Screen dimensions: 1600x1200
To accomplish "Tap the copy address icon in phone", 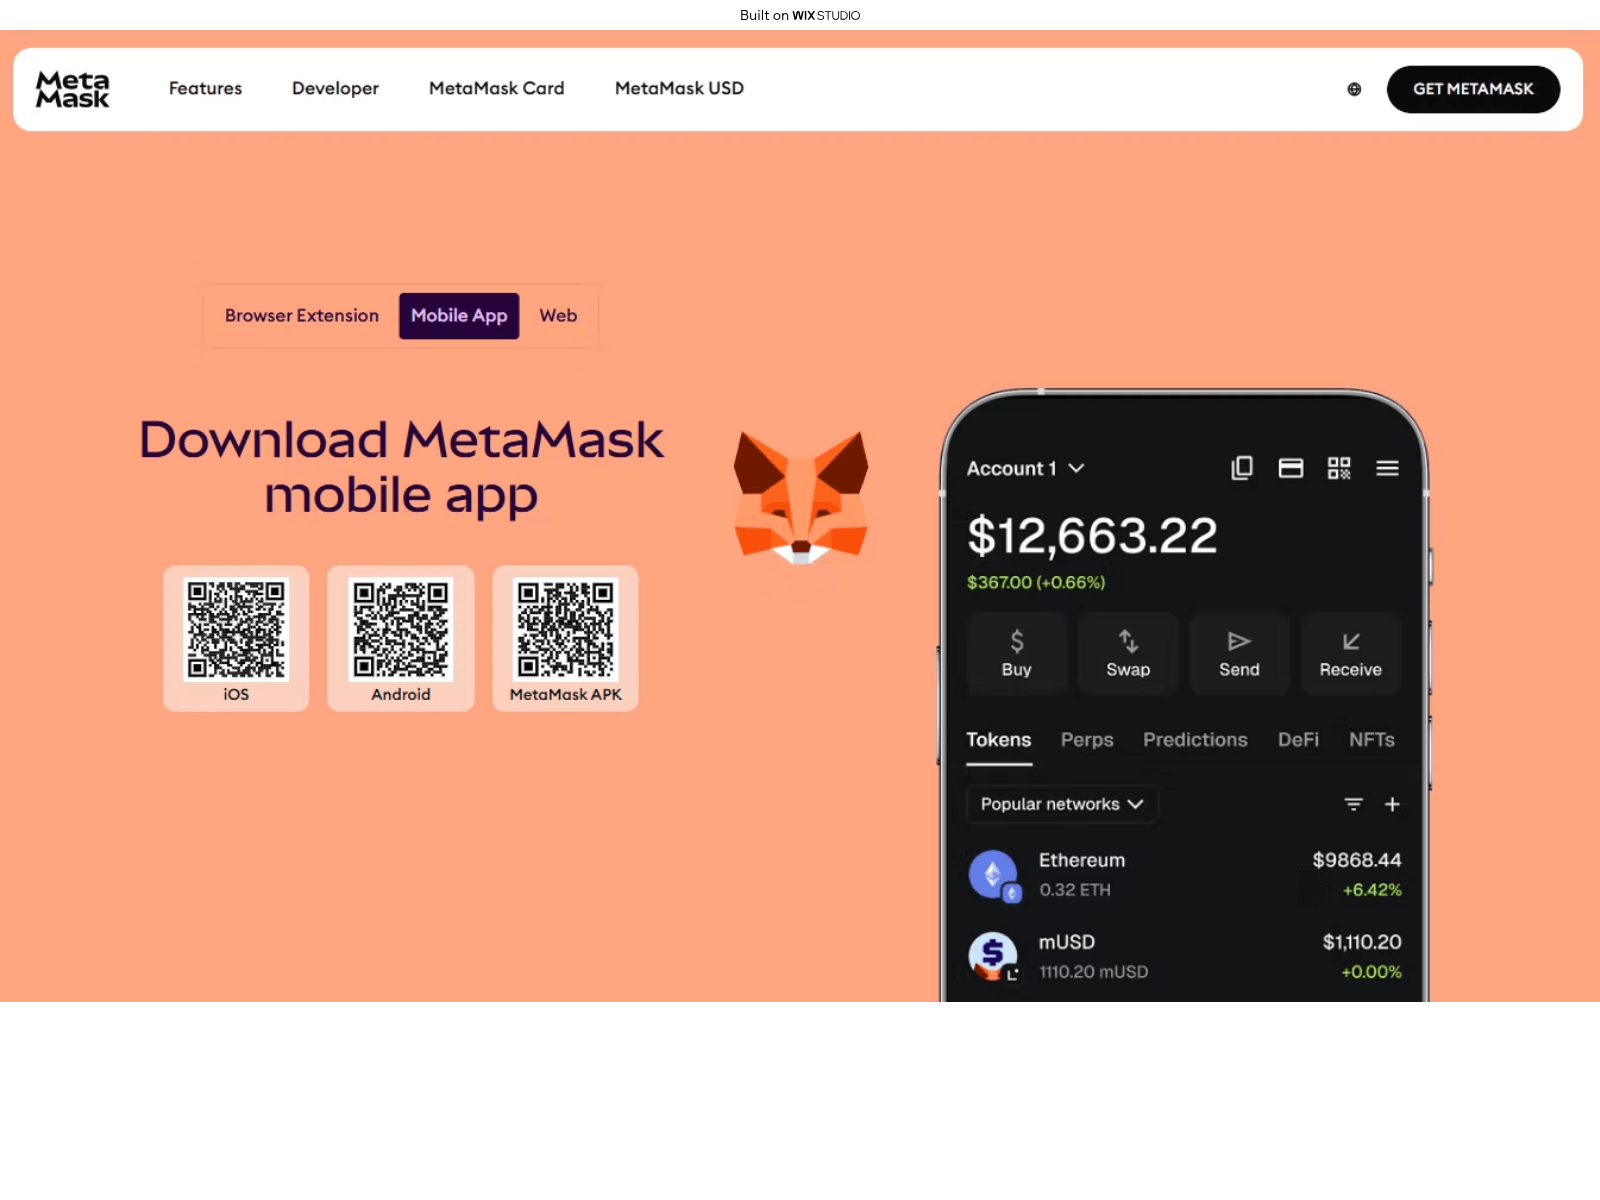I will tap(1242, 468).
